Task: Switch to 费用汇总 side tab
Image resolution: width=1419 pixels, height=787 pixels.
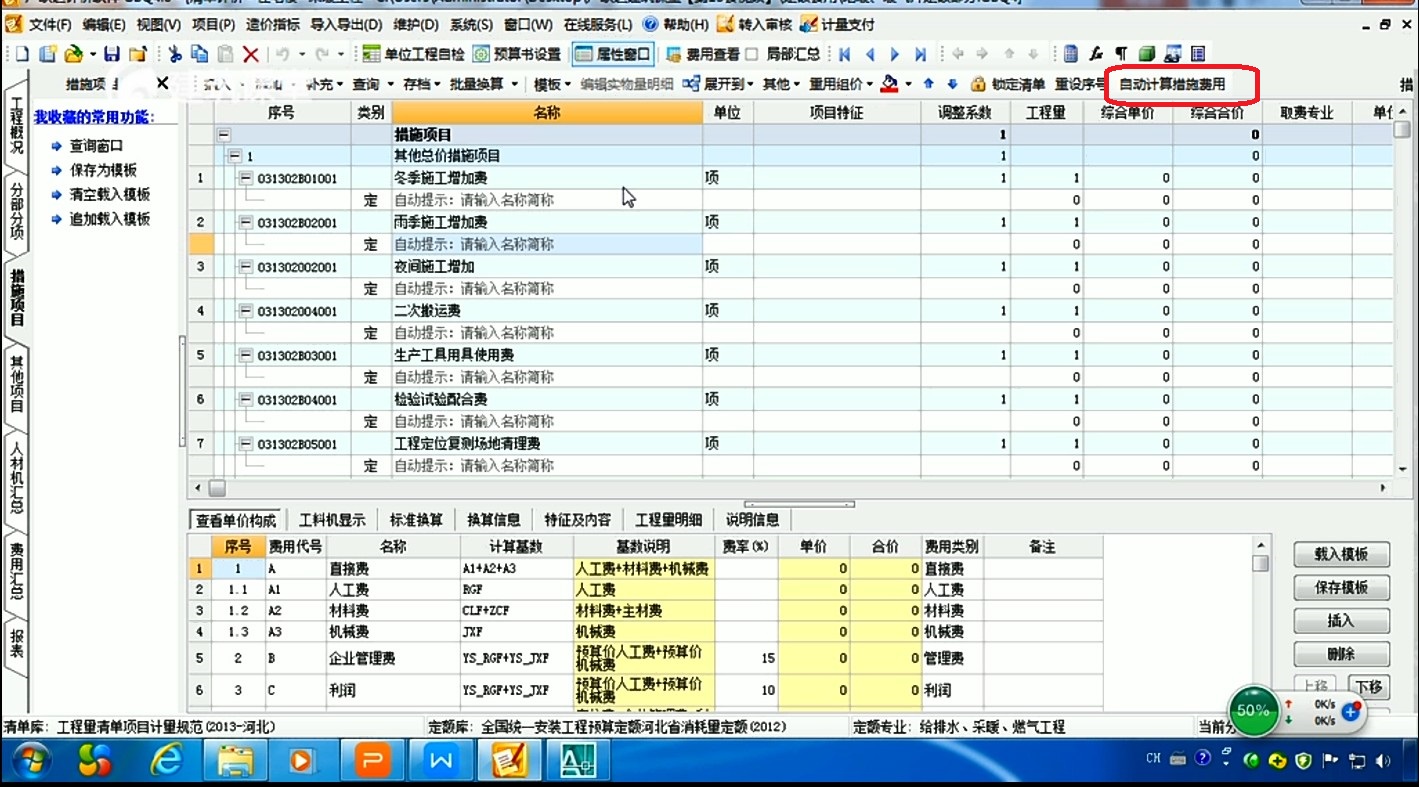Action: [16, 571]
